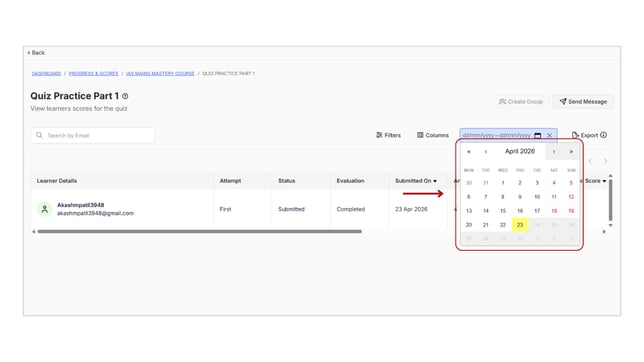The image size is (644, 362).
Task: Open learner Akashmpatil3948 name
Action: coord(80,205)
